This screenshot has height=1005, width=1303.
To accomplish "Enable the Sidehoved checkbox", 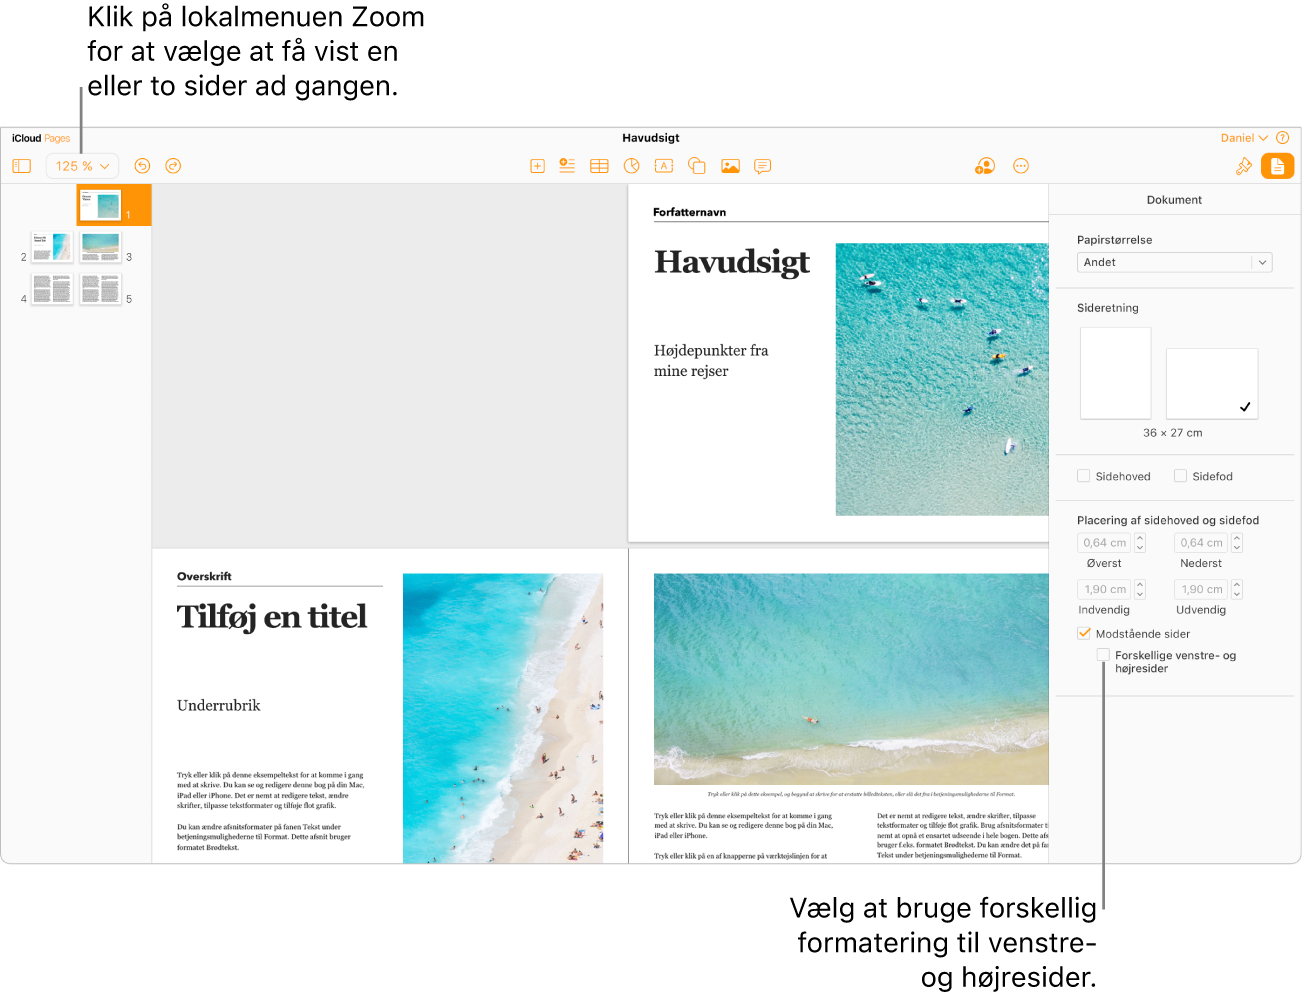I will [1083, 476].
